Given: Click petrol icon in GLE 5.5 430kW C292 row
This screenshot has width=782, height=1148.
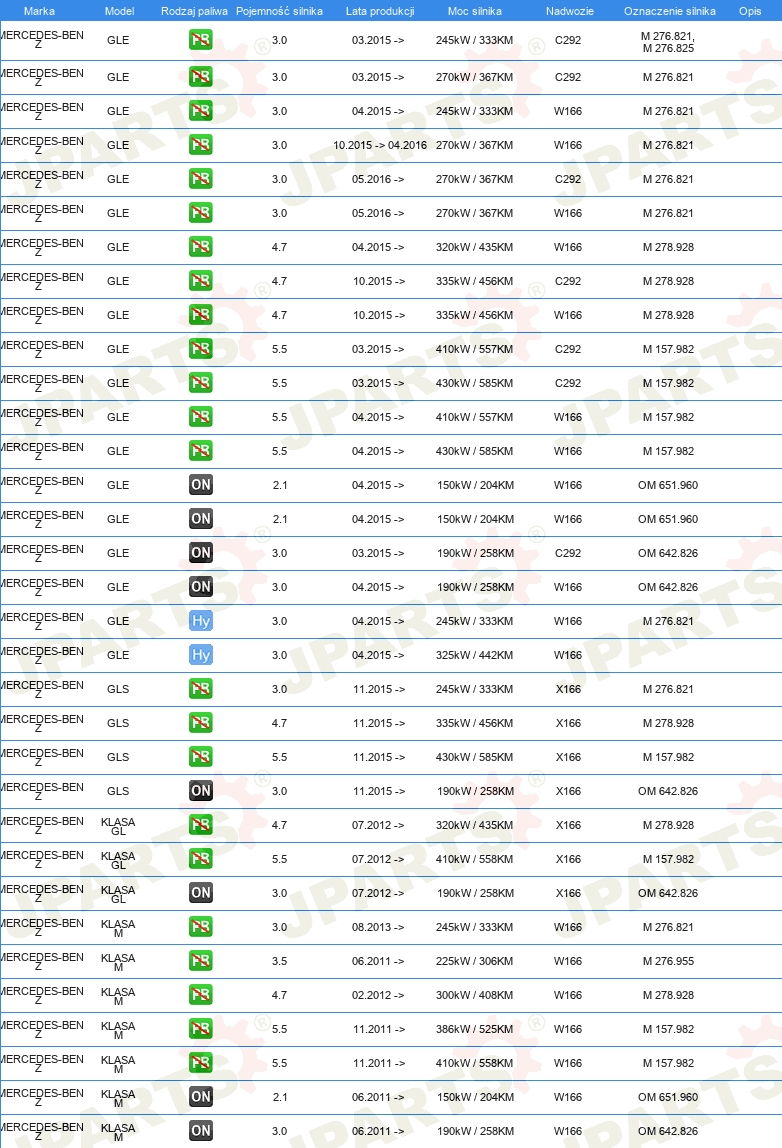Looking at the screenshot, I should click(x=201, y=383).
